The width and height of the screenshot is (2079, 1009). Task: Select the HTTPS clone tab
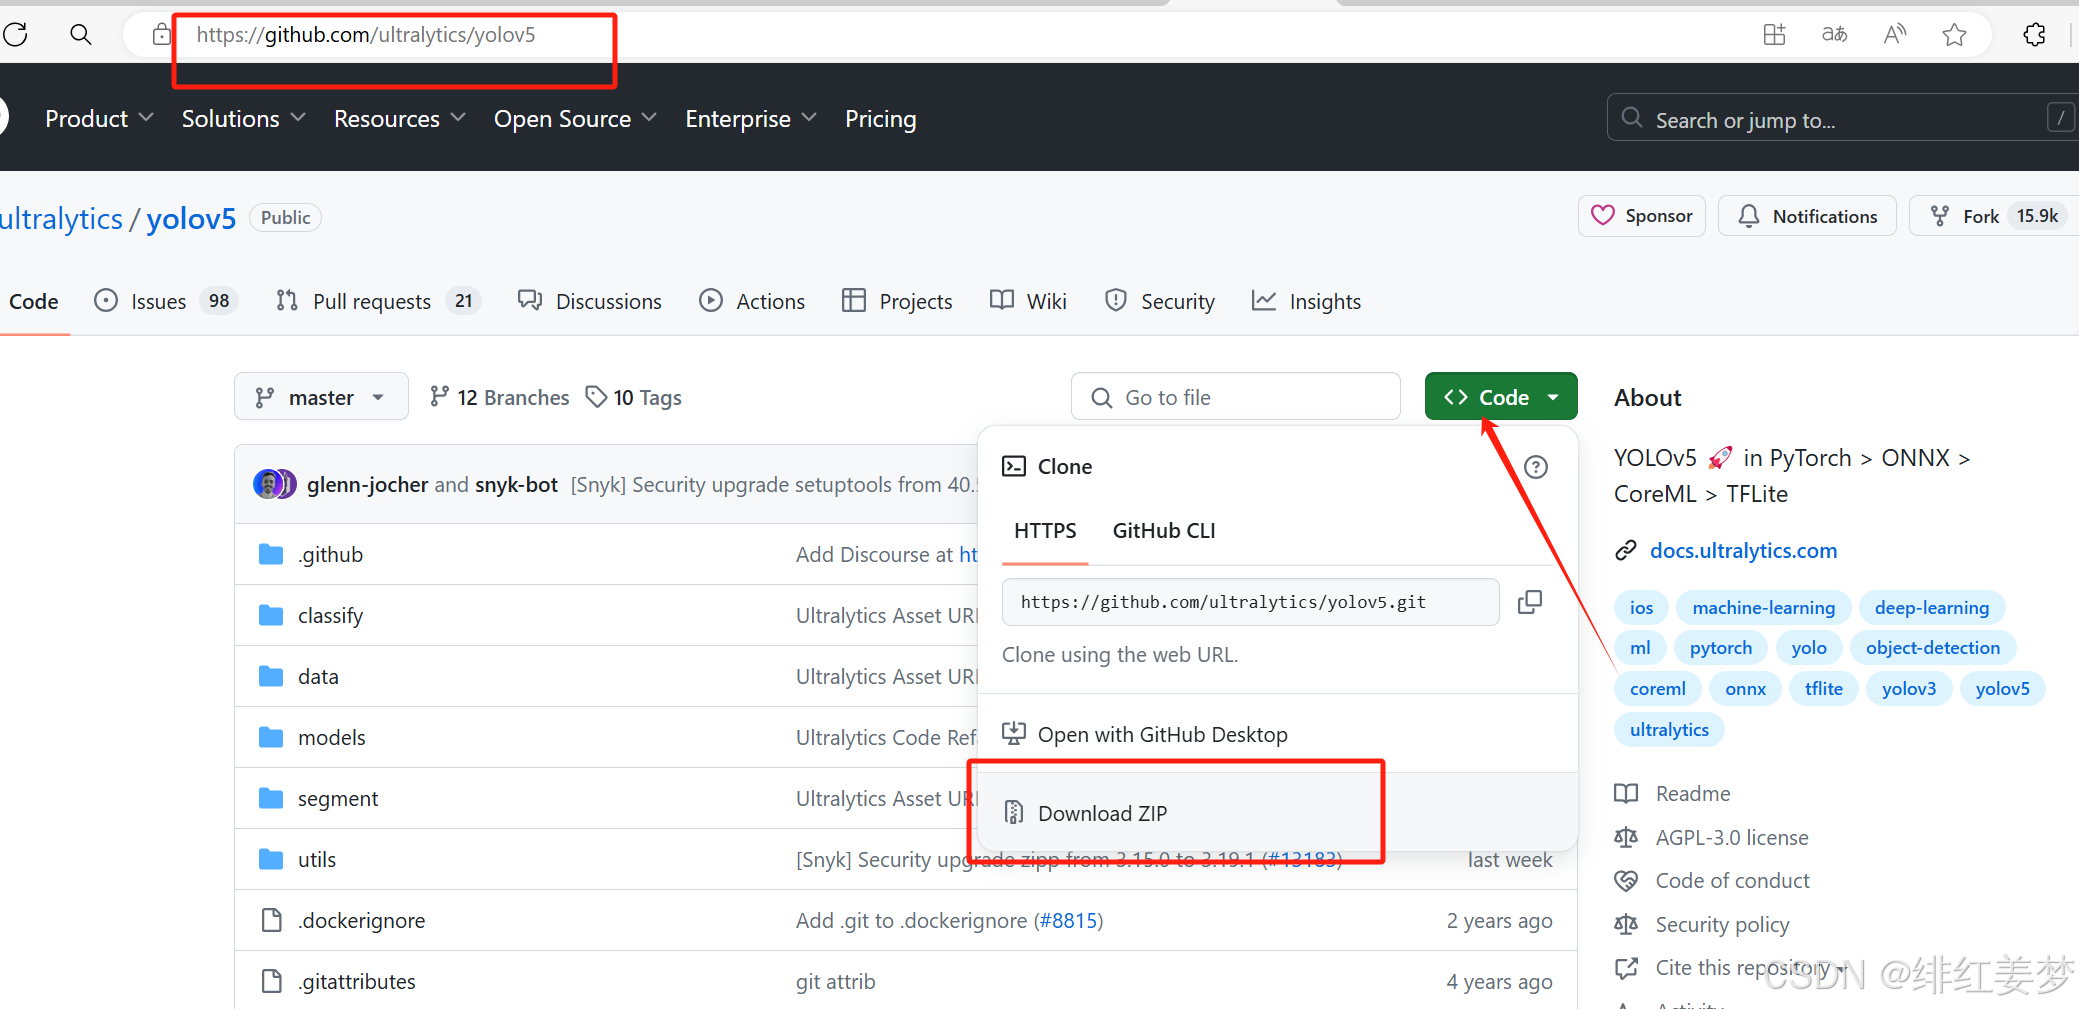click(x=1045, y=531)
